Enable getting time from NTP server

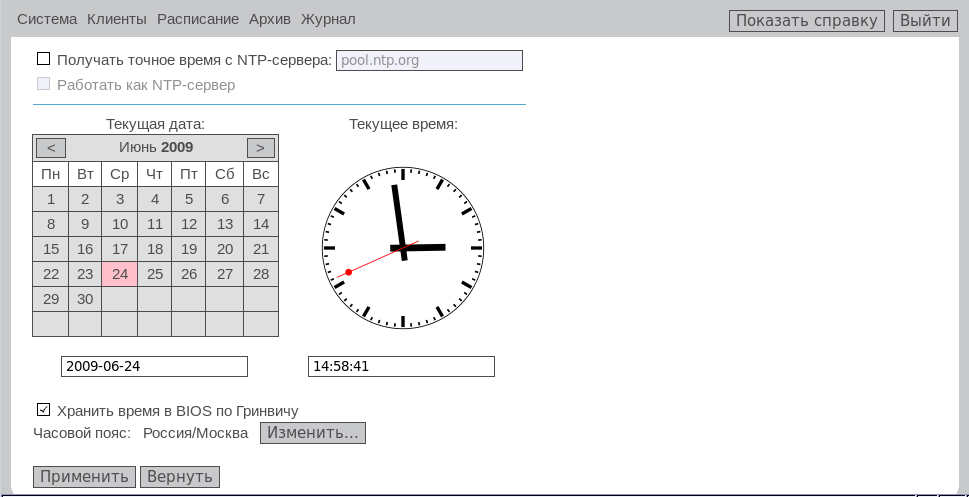click(x=43, y=60)
